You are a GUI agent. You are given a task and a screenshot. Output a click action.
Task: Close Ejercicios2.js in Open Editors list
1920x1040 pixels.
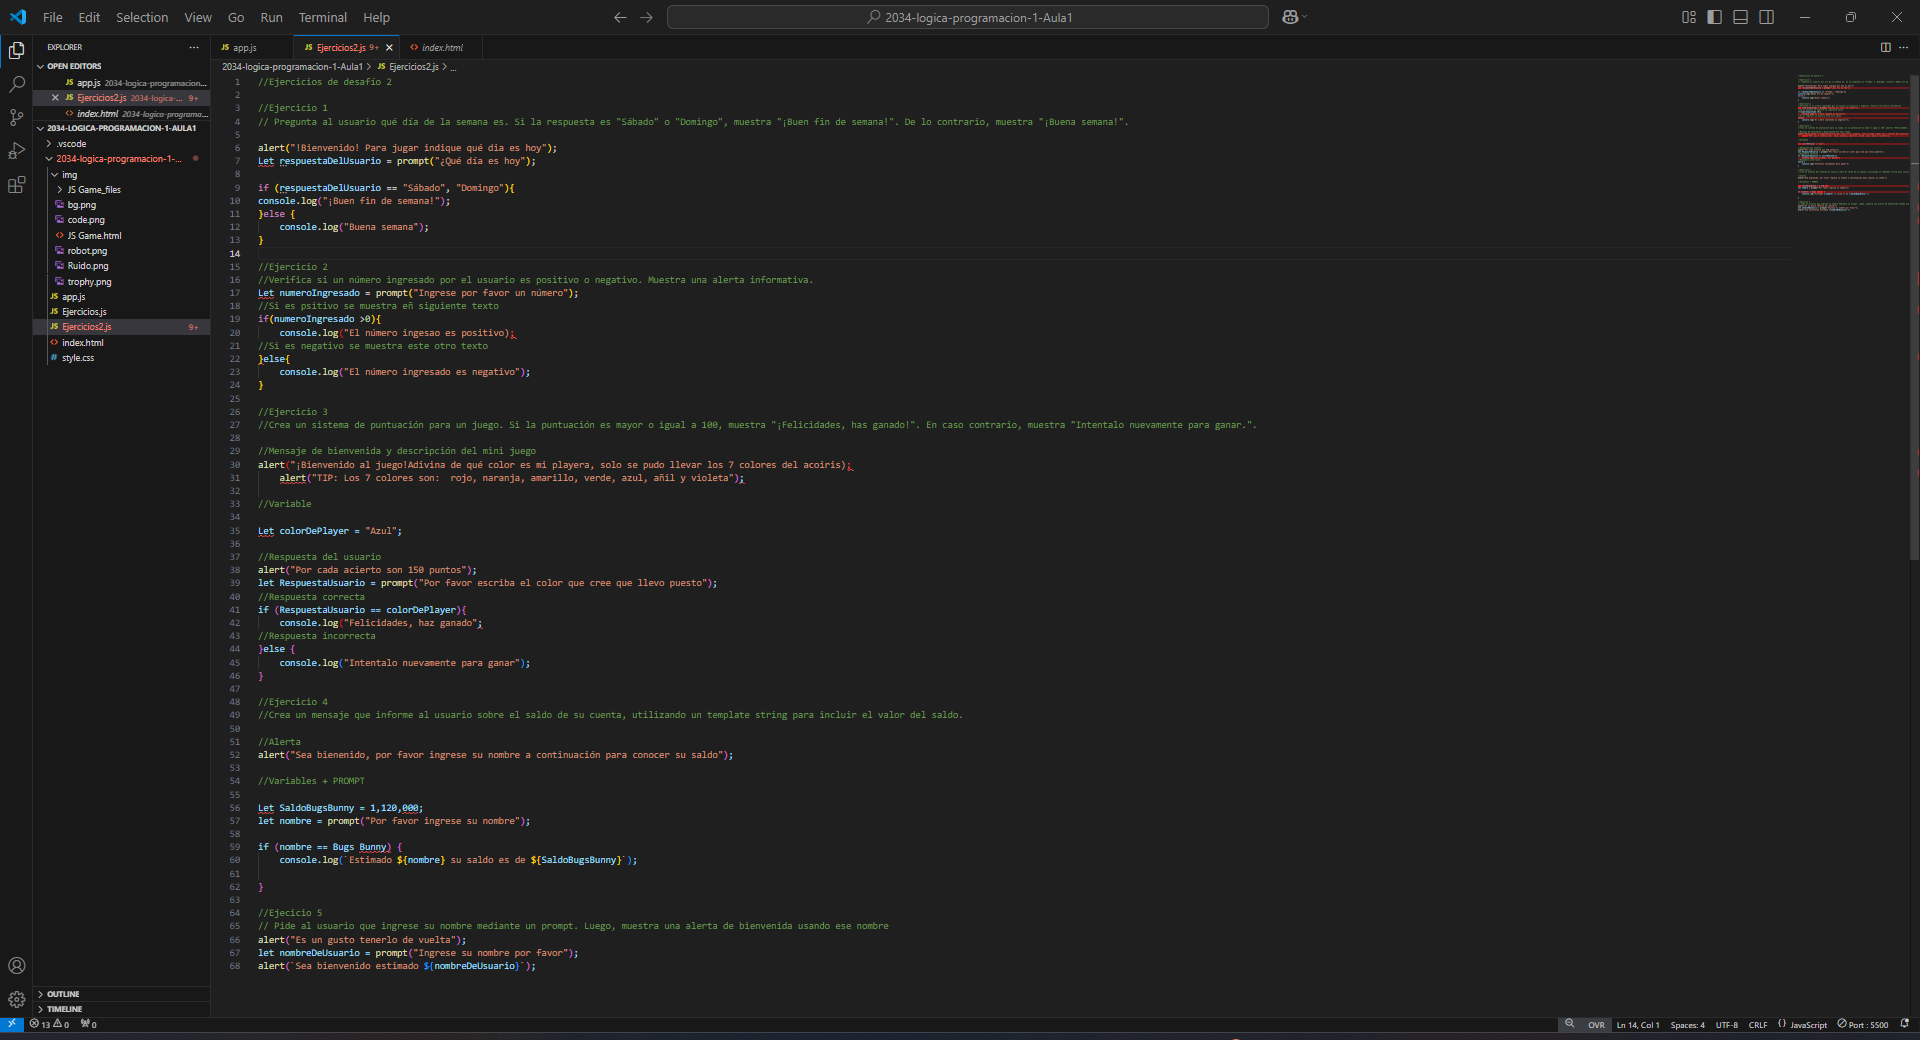[55, 98]
